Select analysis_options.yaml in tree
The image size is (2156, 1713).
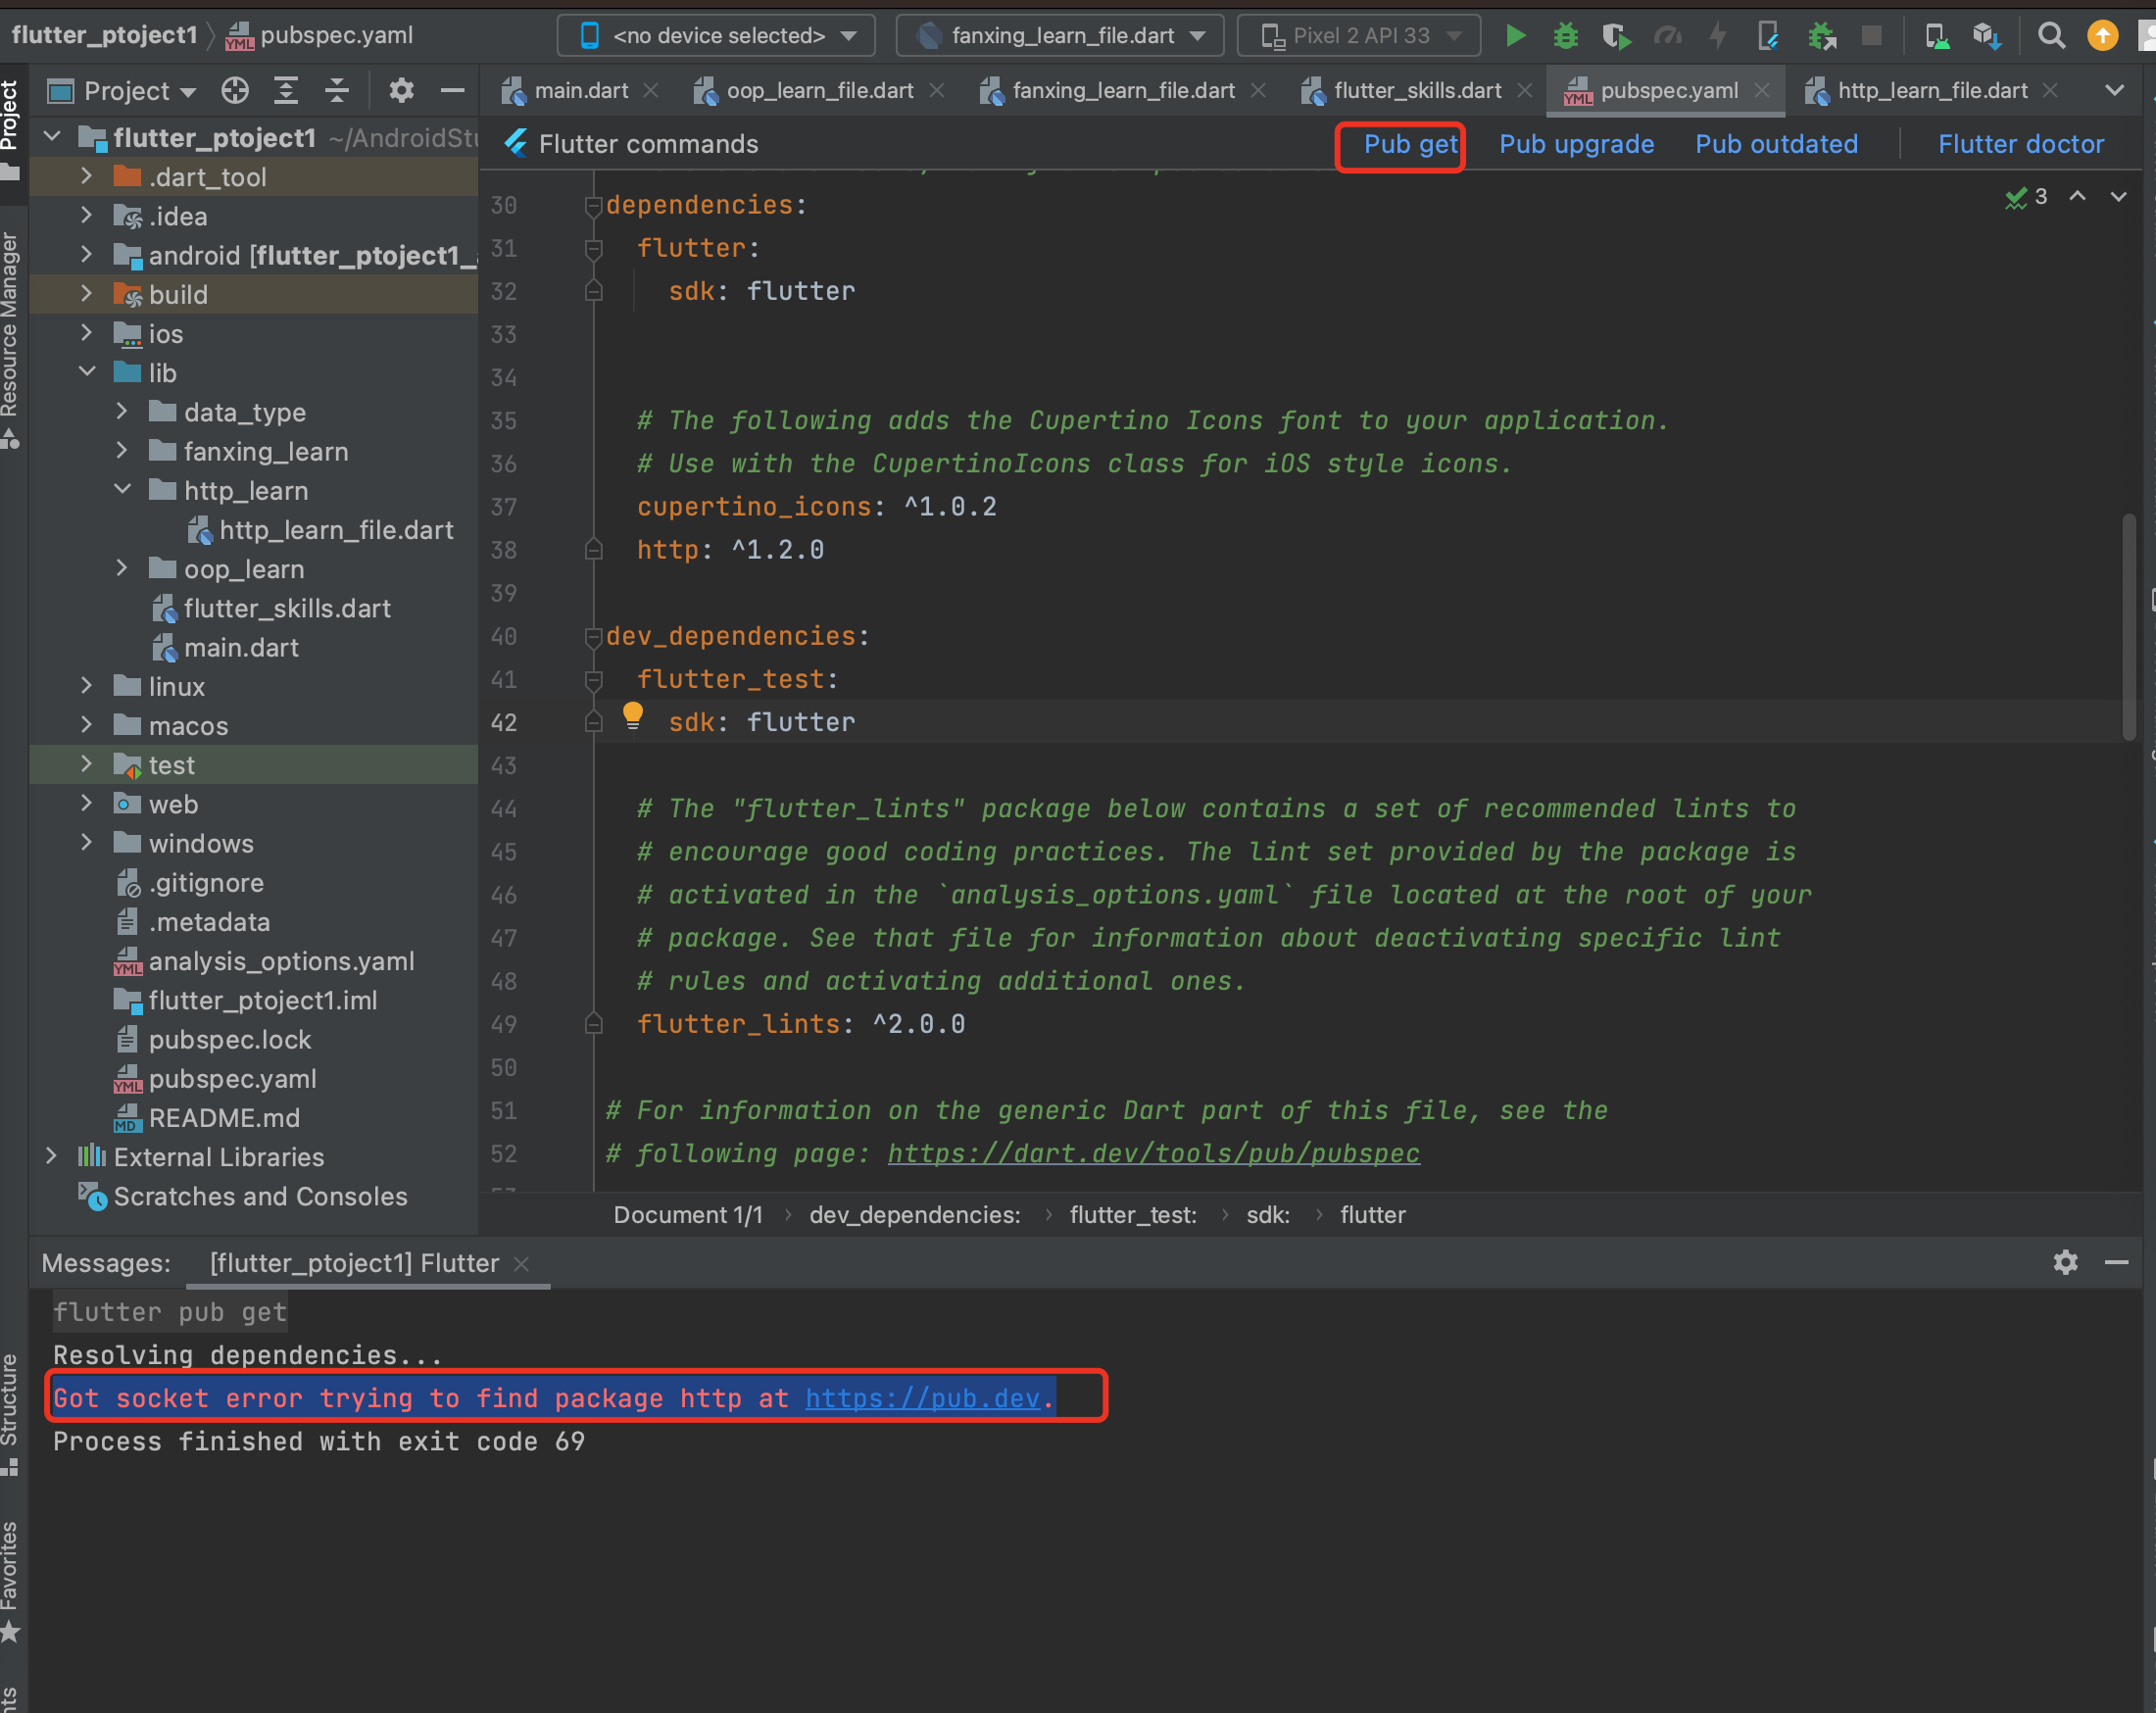click(x=264, y=961)
